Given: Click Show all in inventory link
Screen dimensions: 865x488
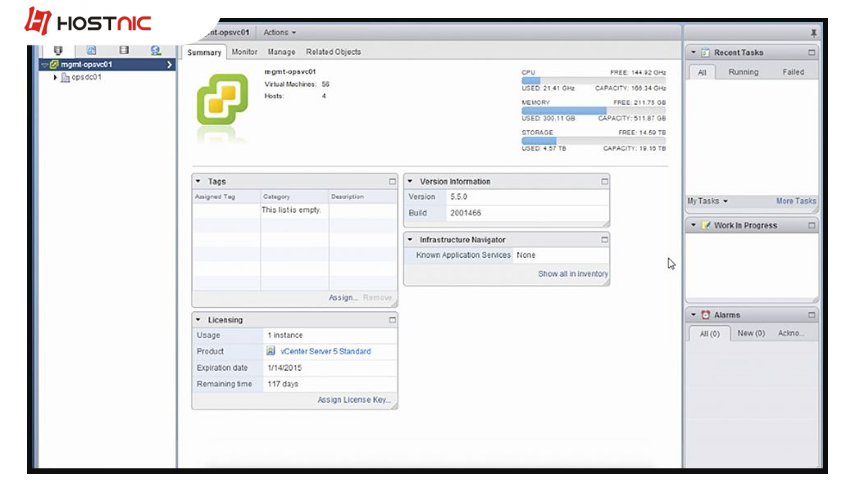Looking at the screenshot, I should (x=573, y=274).
